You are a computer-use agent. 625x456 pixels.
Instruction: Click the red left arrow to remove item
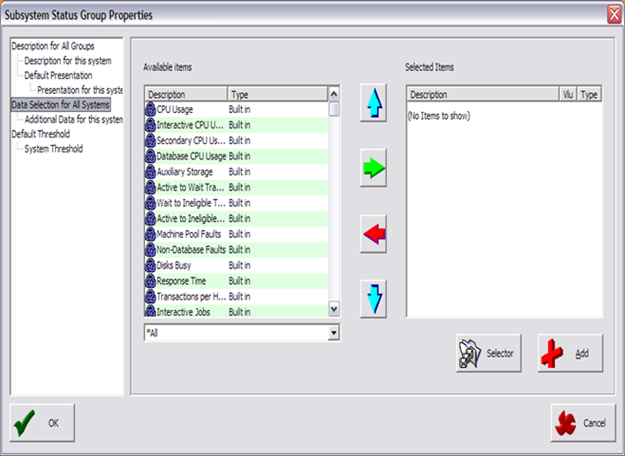373,235
